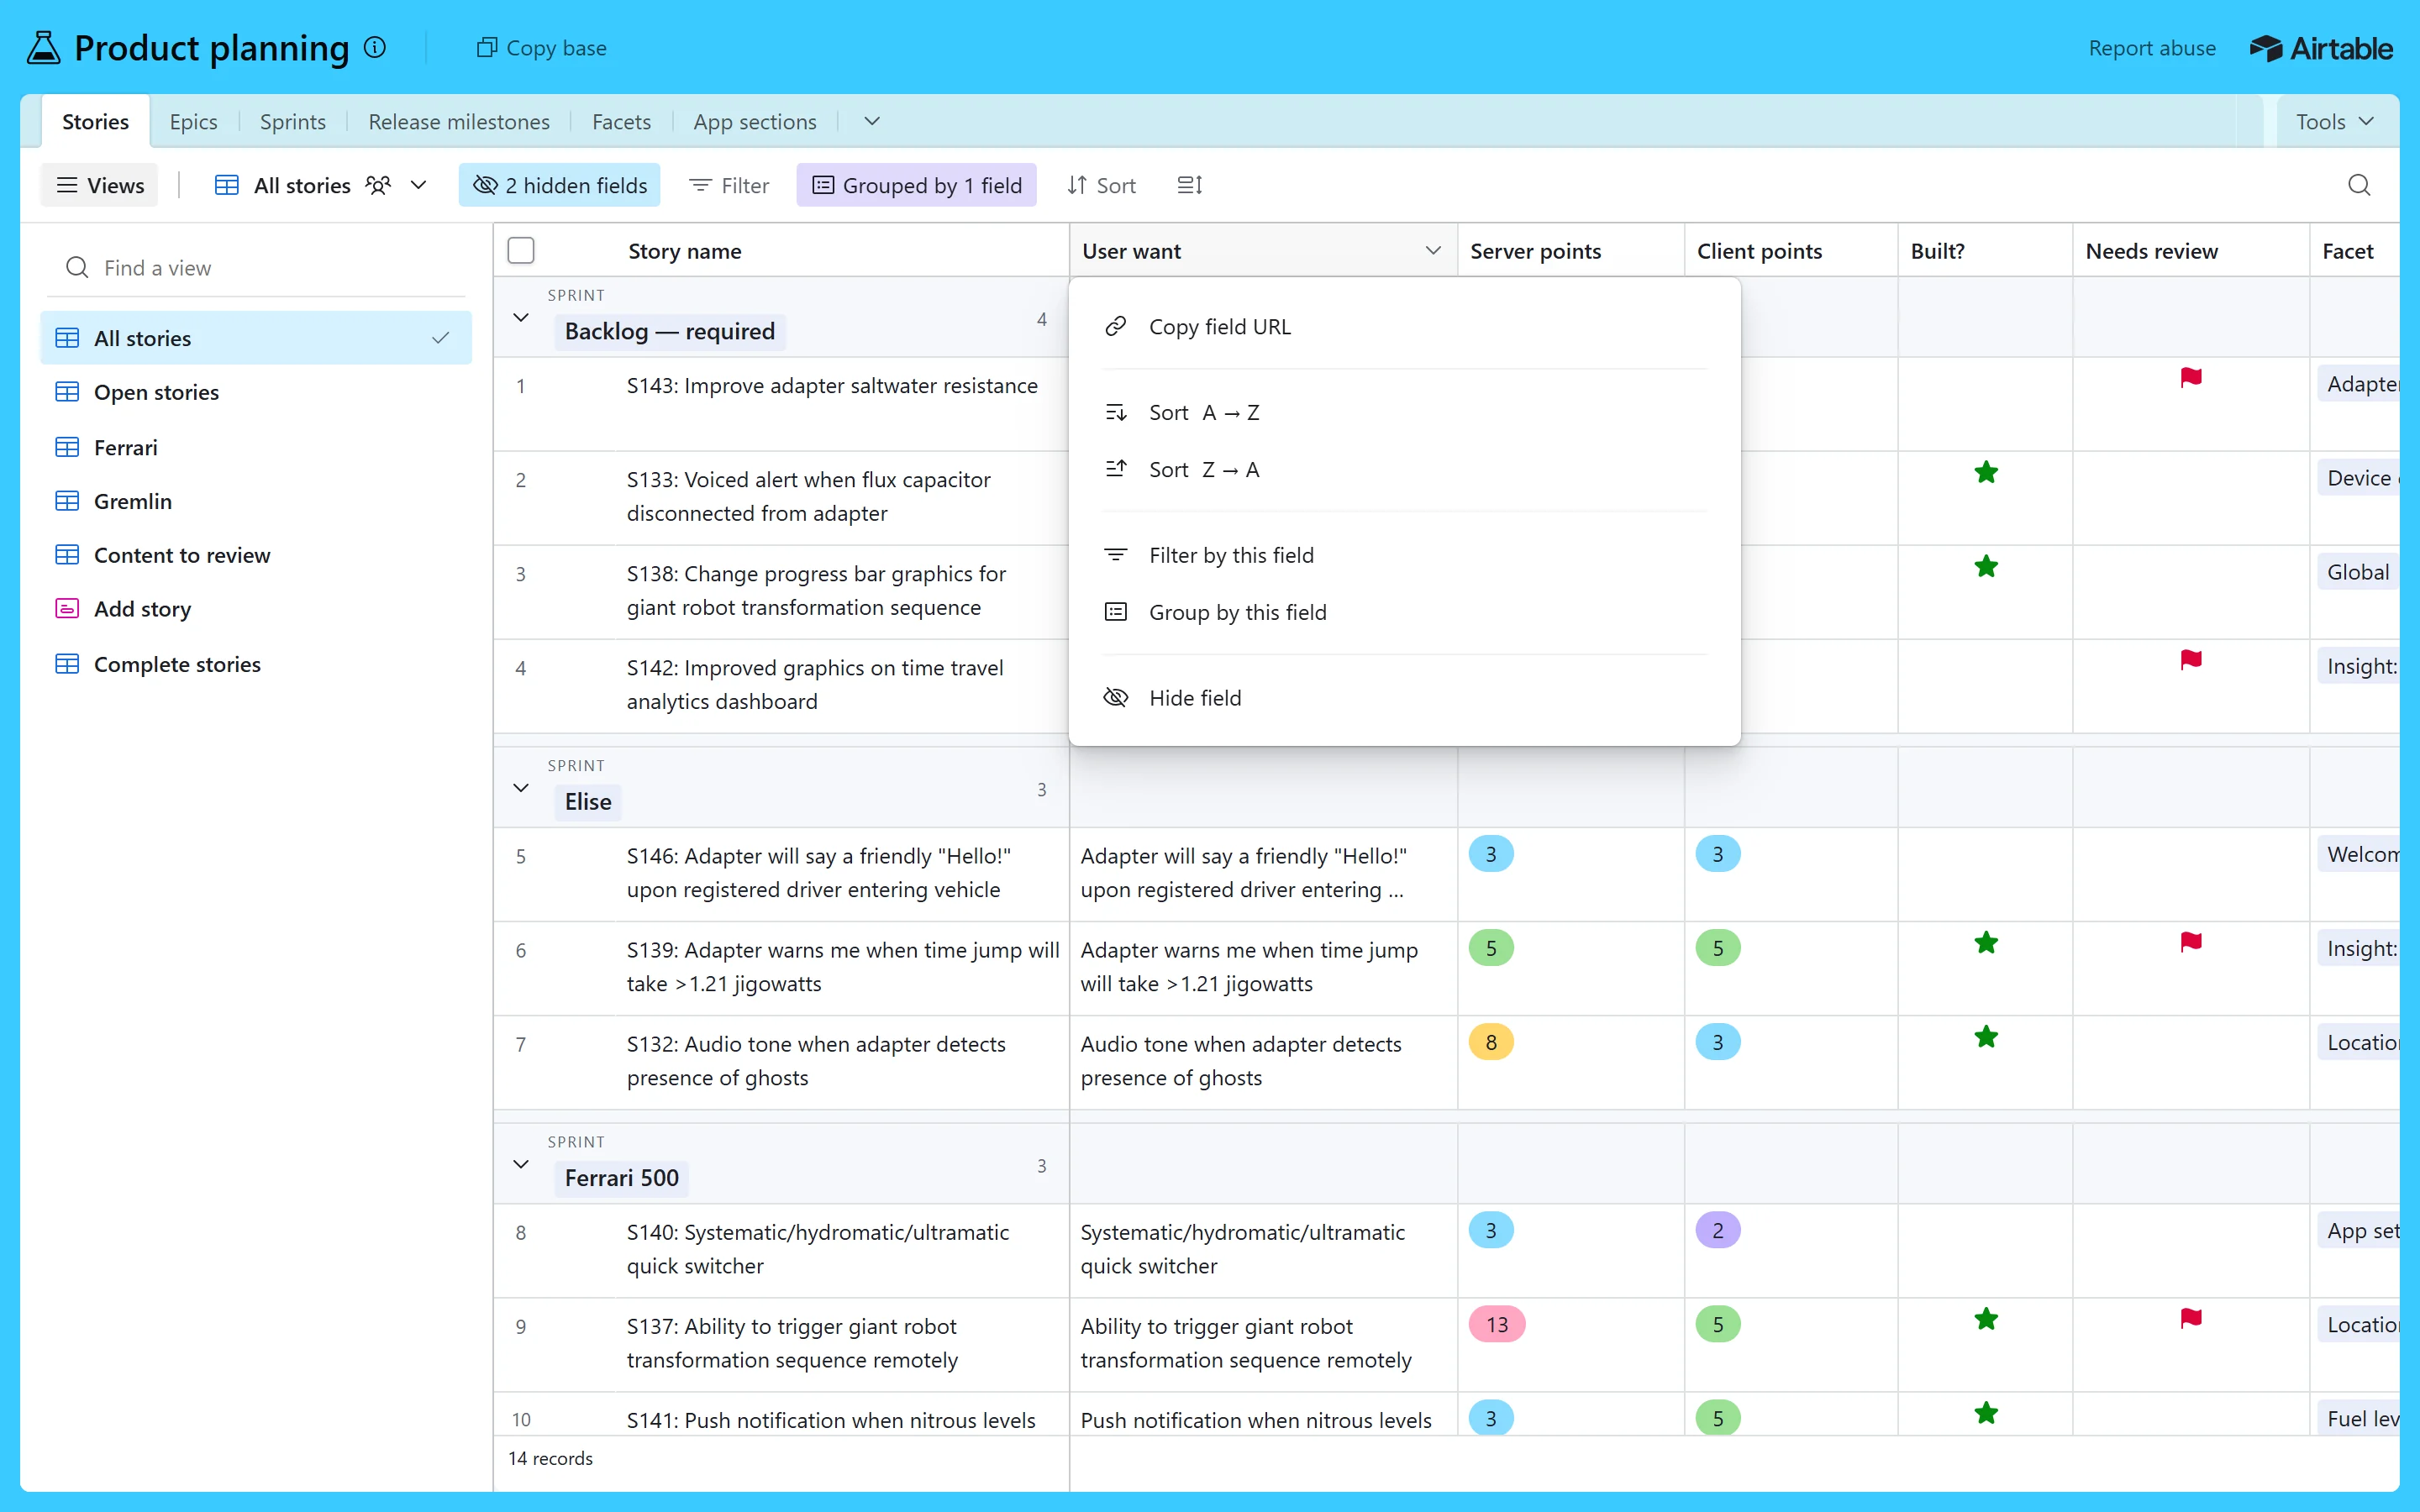Toggle empty Needs review cell for row S132
The width and height of the screenshot is (2420, 1512).
2191,1062
